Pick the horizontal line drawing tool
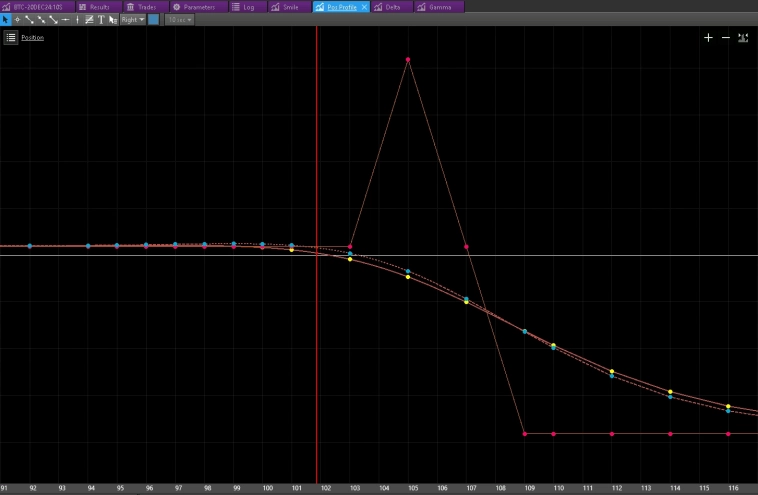 coord(65,19)
